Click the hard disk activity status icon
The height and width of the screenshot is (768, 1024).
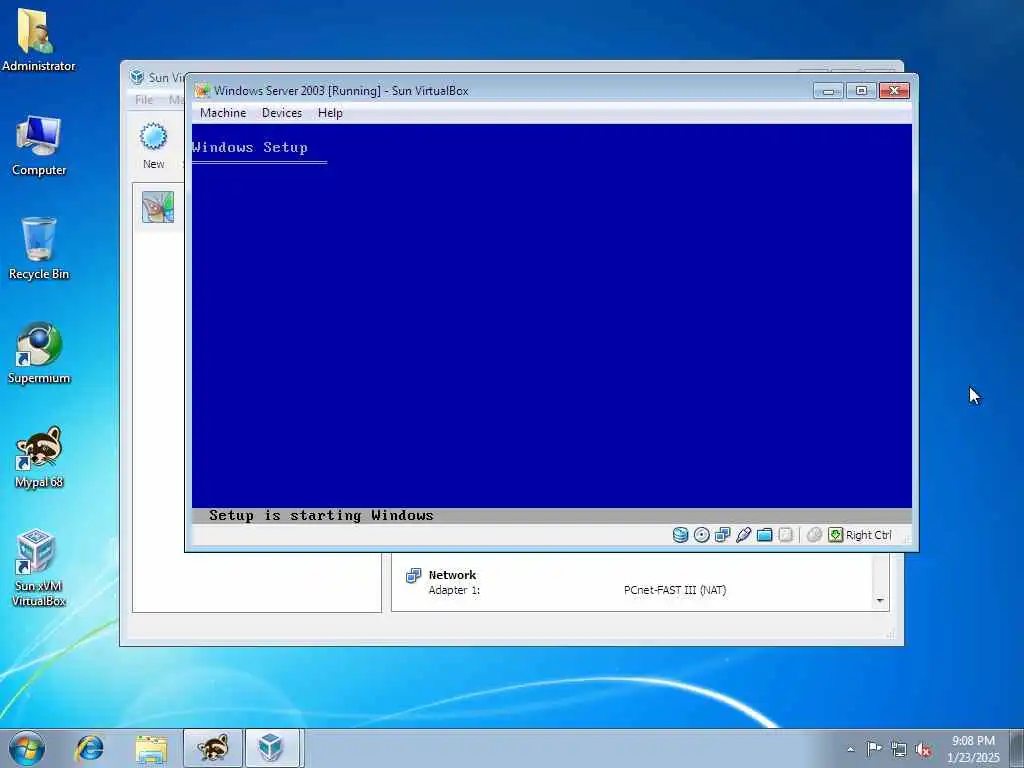click(x=680, y=535)
